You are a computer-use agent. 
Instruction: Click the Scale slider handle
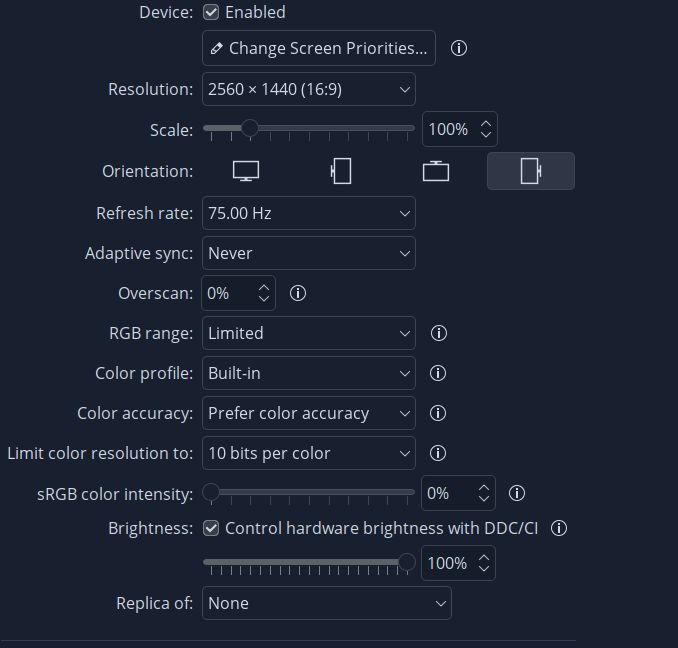point(249,128)
